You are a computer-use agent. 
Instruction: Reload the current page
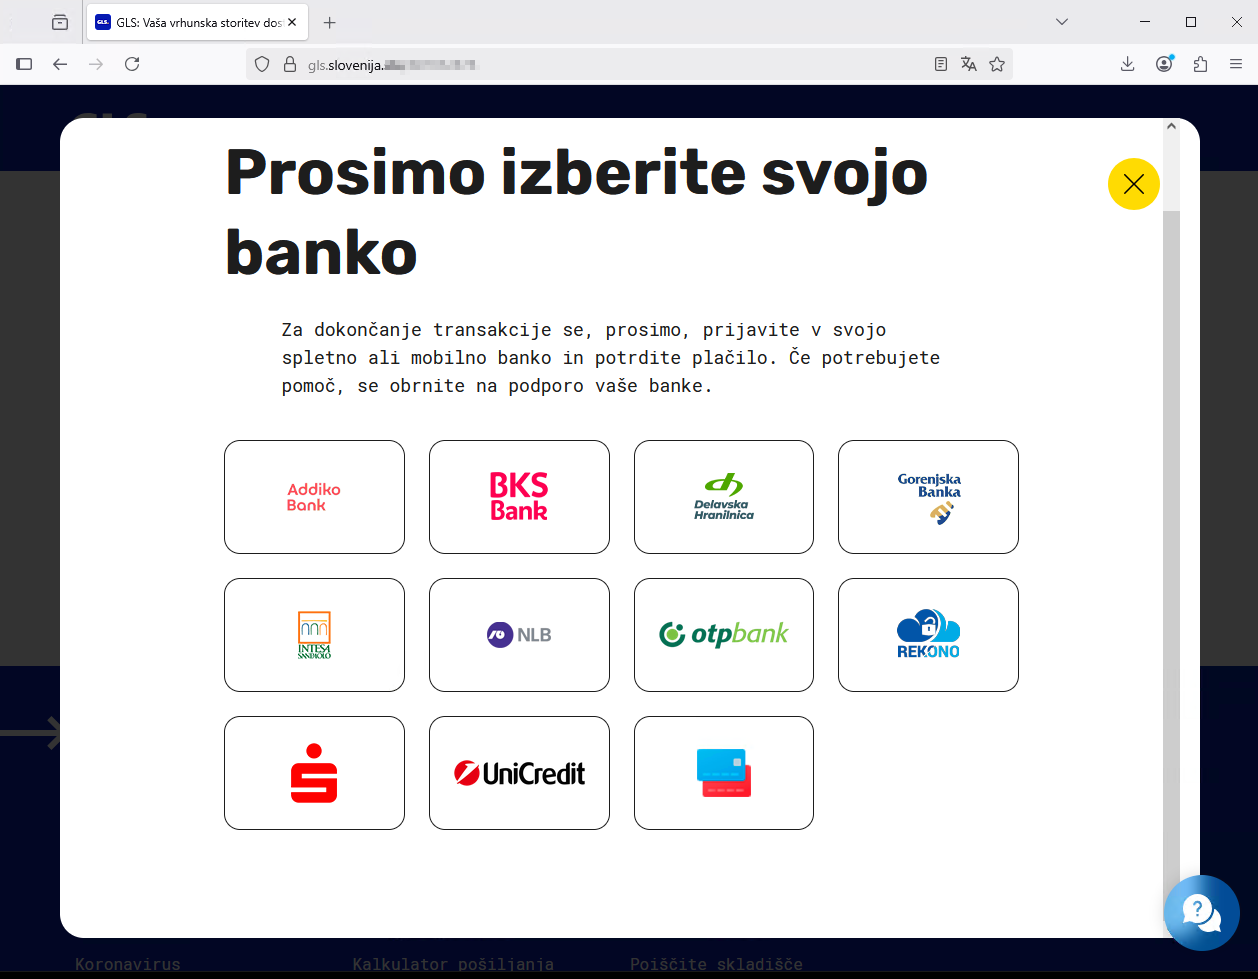[x=132, y=64]
